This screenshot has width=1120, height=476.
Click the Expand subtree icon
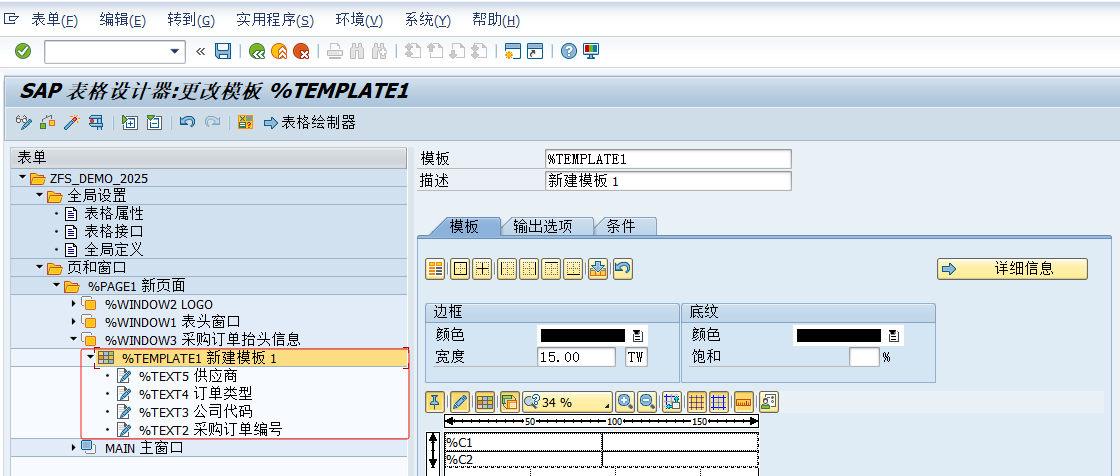coord(130,122)
